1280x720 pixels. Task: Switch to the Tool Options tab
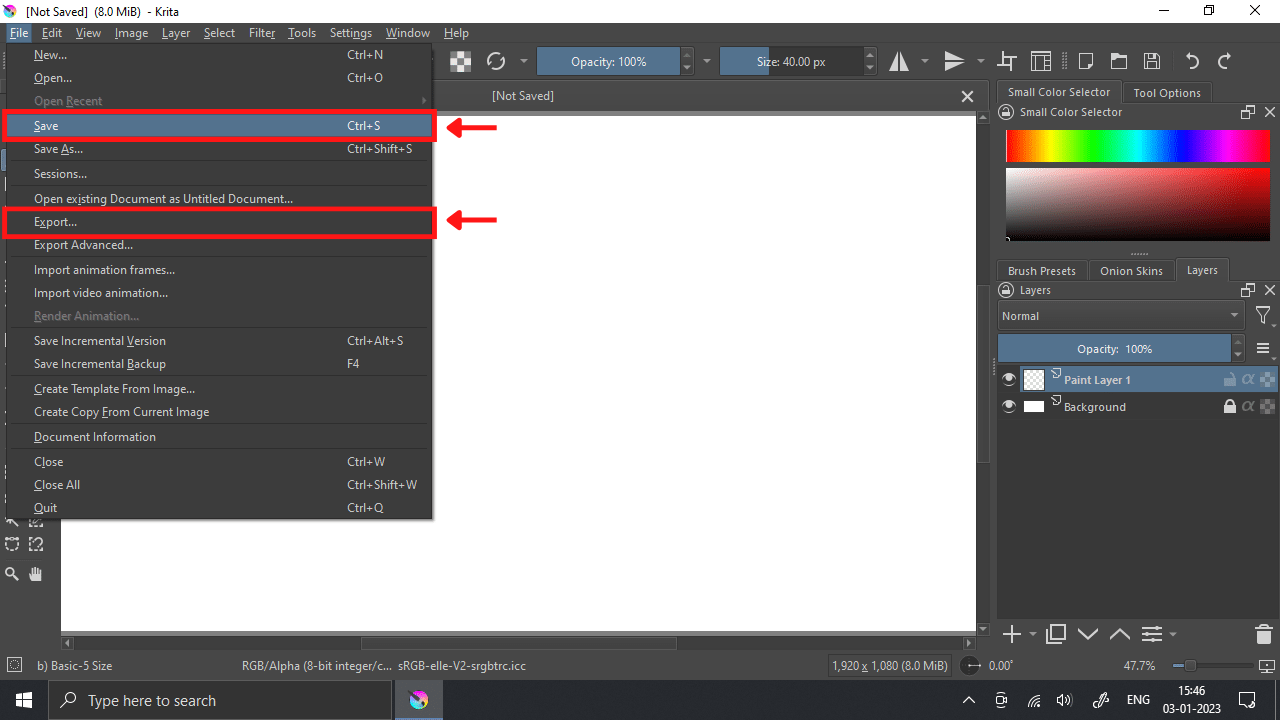click(1167, 93)
